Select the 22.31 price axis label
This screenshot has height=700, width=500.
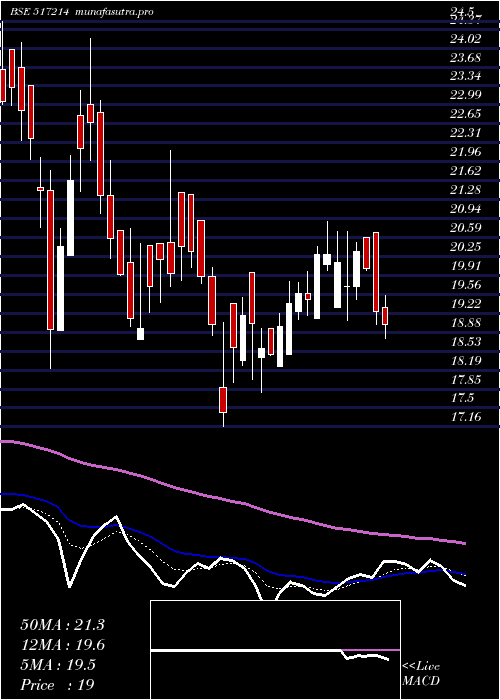(x=466, y=133)
